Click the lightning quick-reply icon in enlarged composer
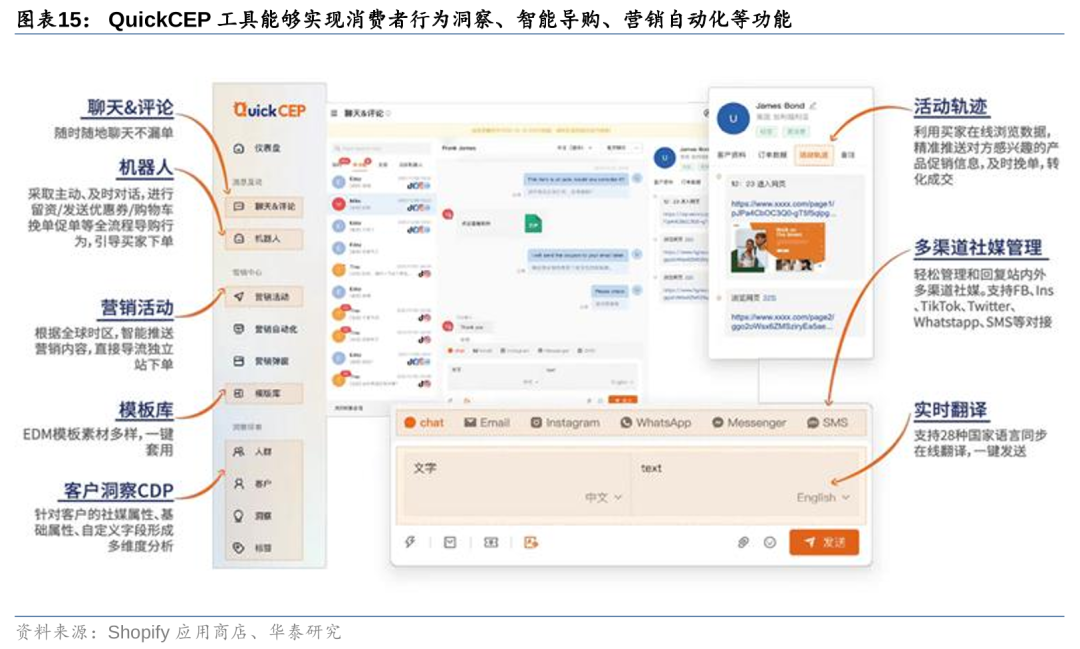The height and width of the screenshot is (649, 1080). 410,542
